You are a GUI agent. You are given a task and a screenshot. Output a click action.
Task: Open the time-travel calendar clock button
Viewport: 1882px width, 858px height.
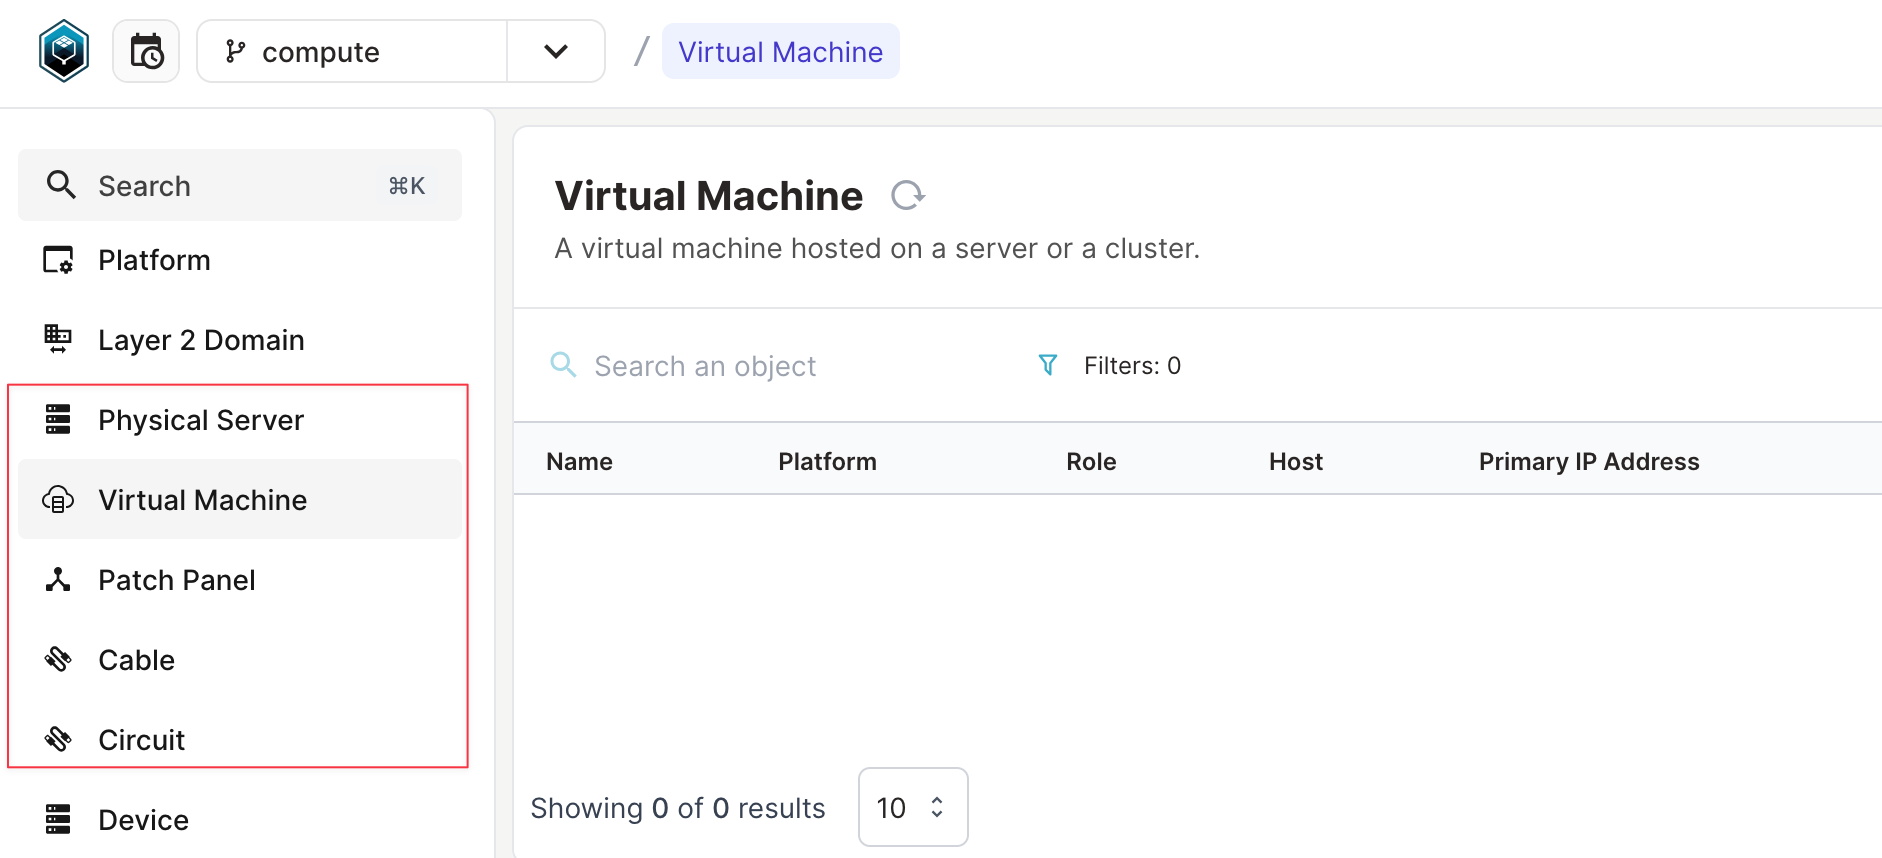[146, 51]
